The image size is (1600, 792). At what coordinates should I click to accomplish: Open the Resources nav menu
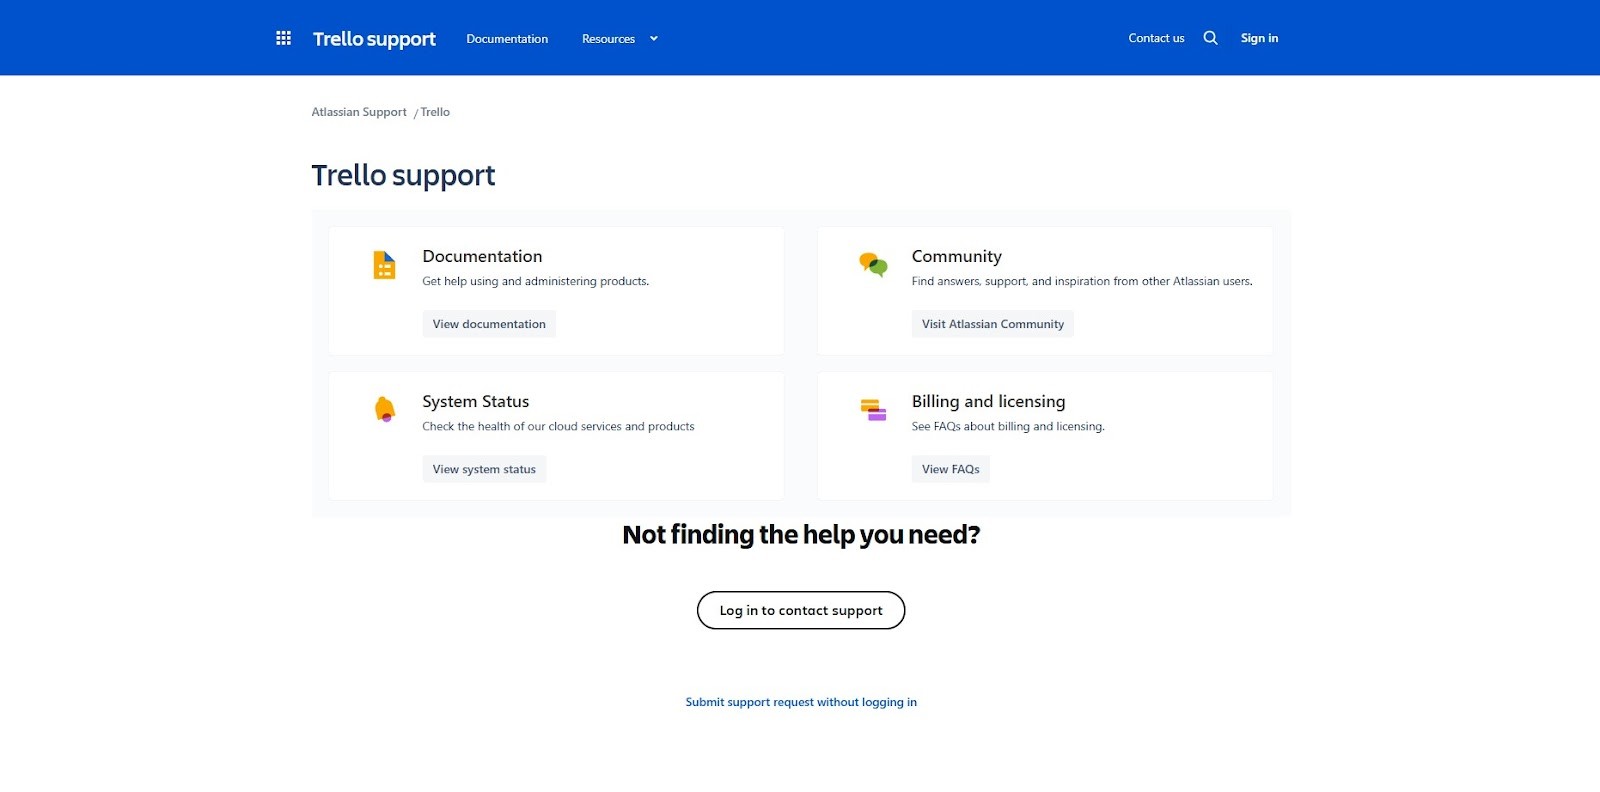click(x=608, y=39)
